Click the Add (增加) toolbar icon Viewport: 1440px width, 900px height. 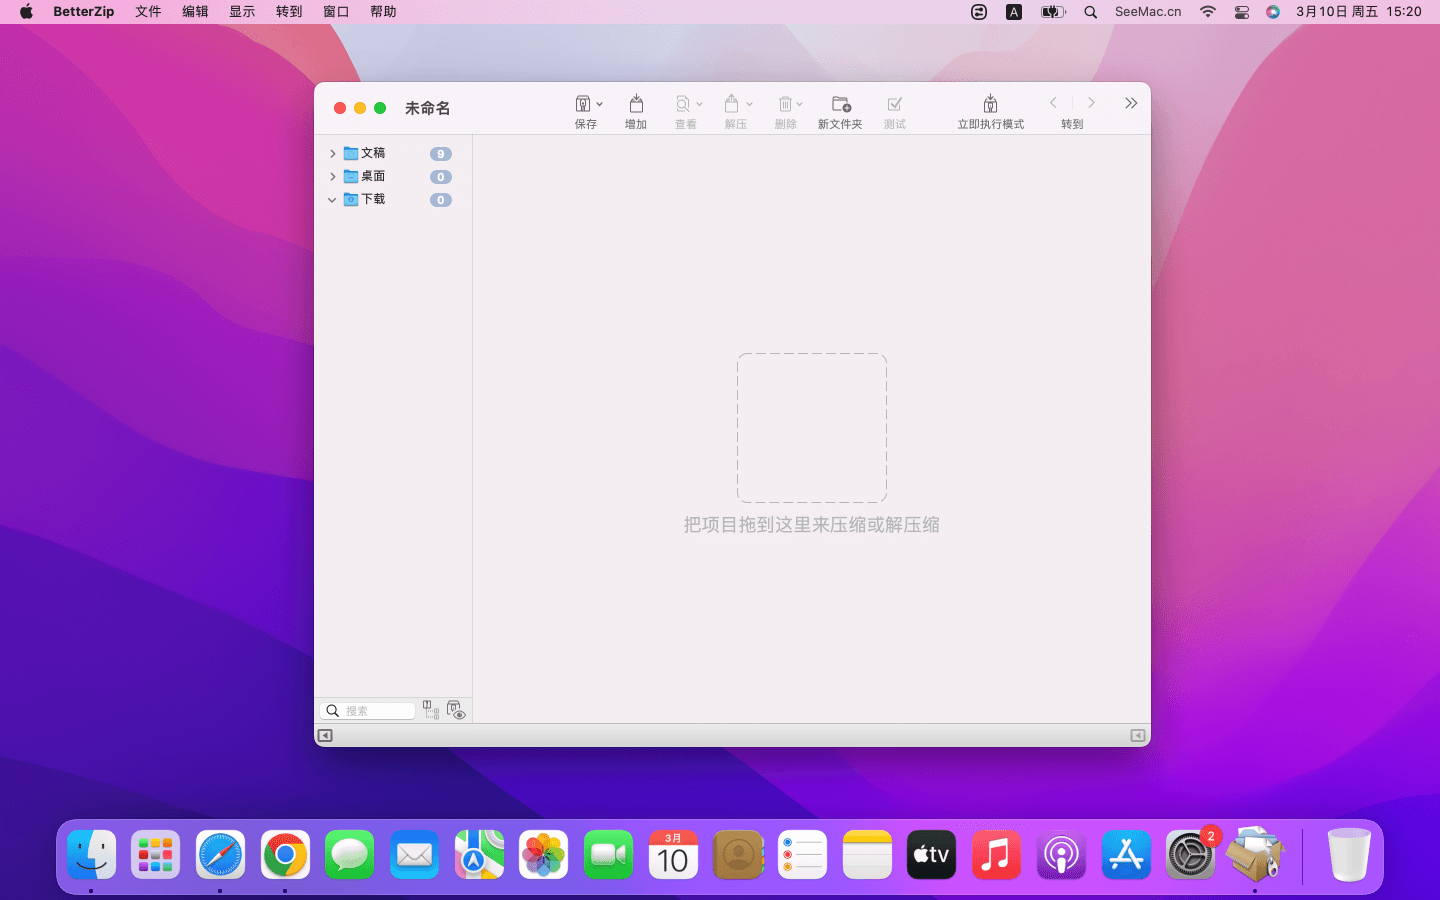636,105
